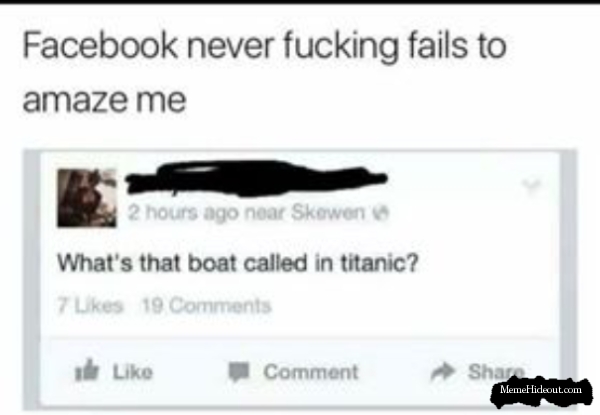Click the Skewen location link

[328, 212]
